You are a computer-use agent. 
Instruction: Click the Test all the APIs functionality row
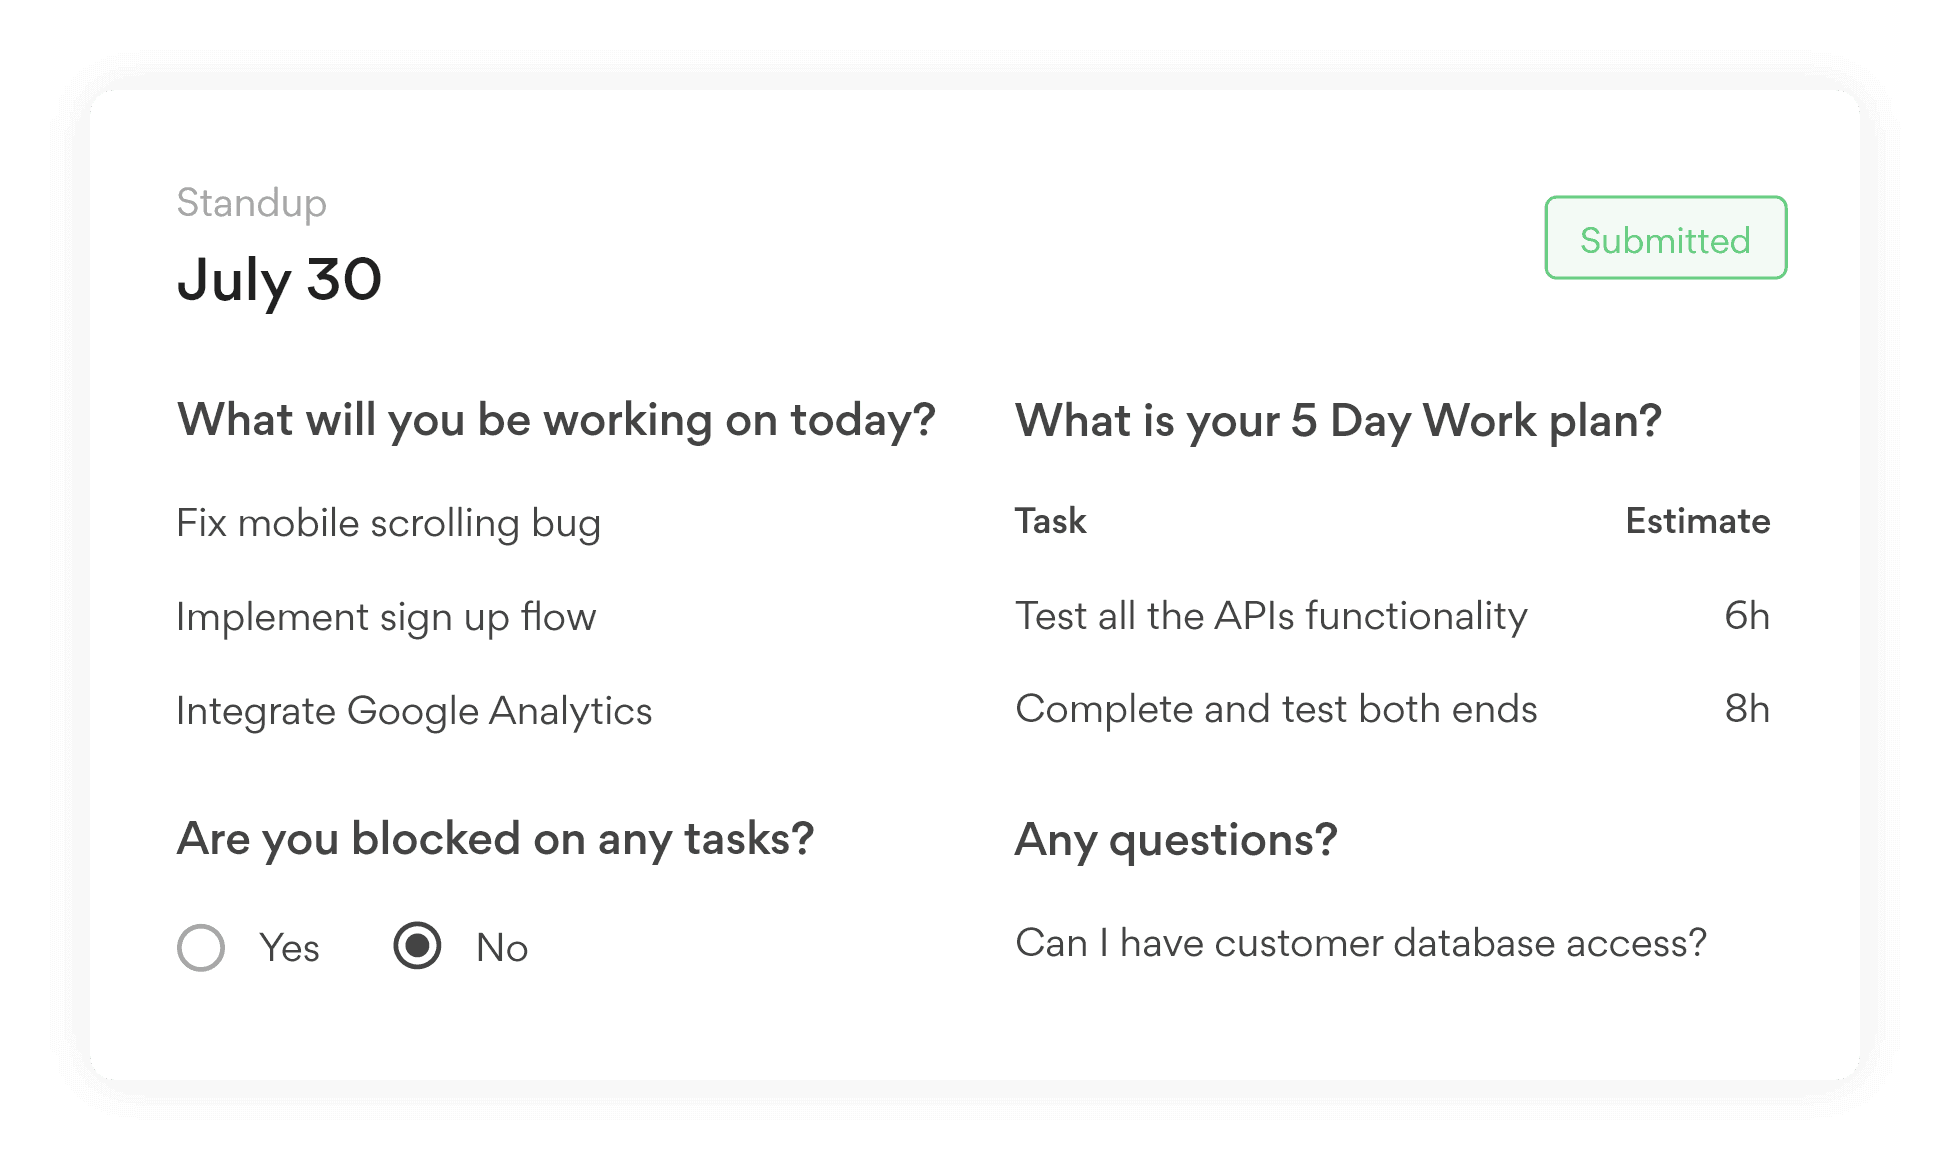tap(1271, 617)
